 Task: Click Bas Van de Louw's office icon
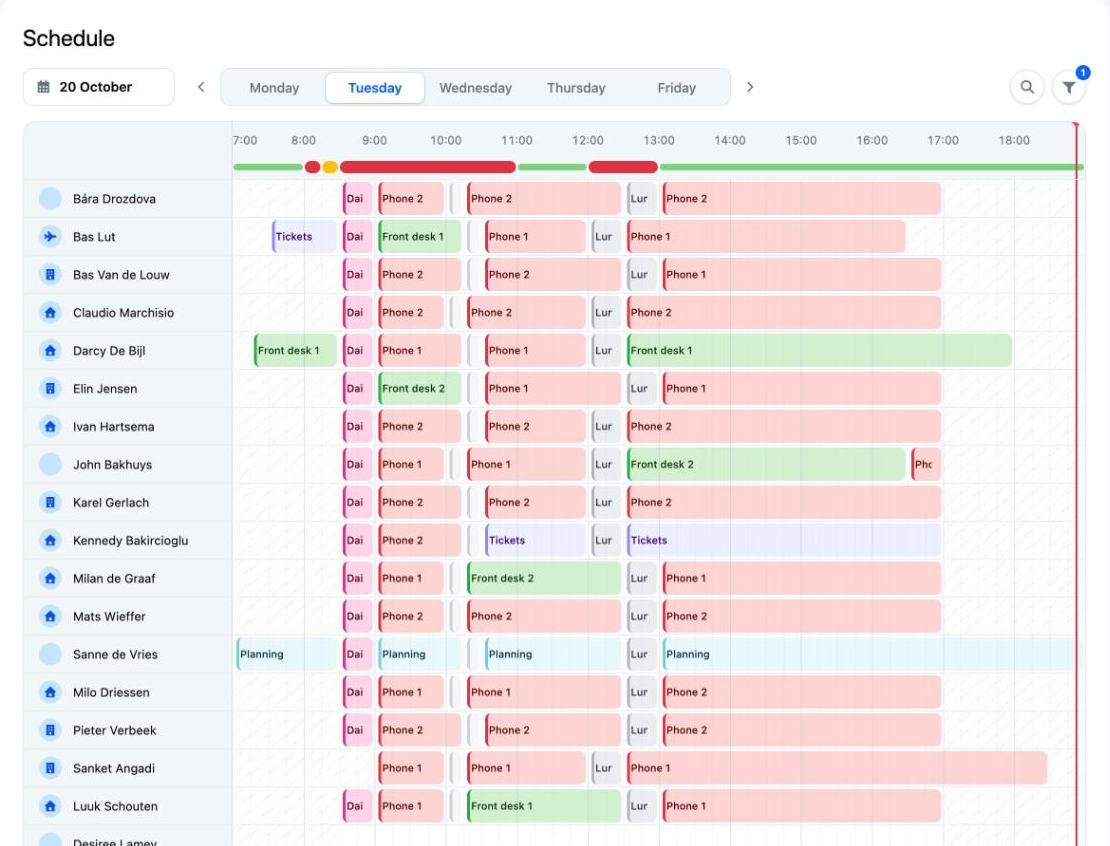pyautogui.click(x=50, y=275)
